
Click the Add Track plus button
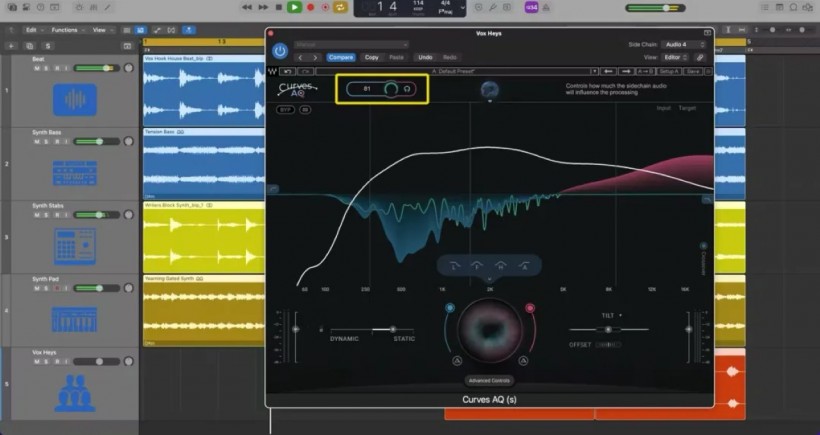pos(11,46)
